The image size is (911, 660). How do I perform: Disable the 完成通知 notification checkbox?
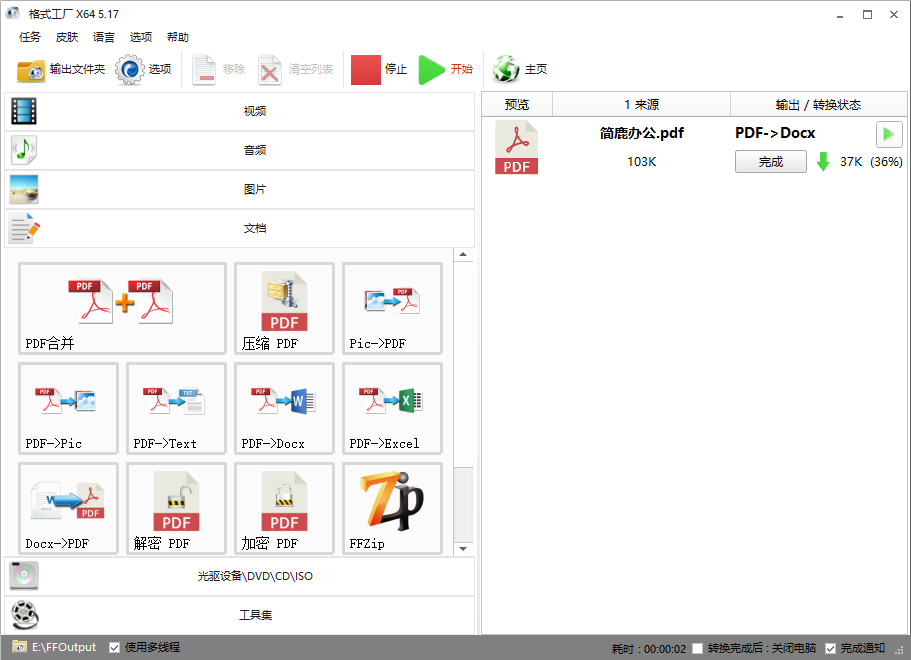click(x=830, y=648)
